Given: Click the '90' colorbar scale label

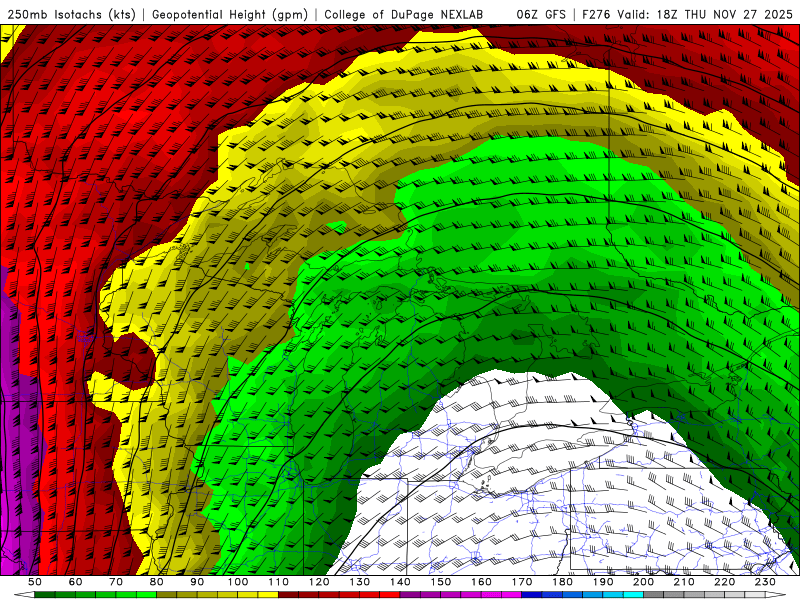Looking at the screenshot, I should [x=197, y=582].
